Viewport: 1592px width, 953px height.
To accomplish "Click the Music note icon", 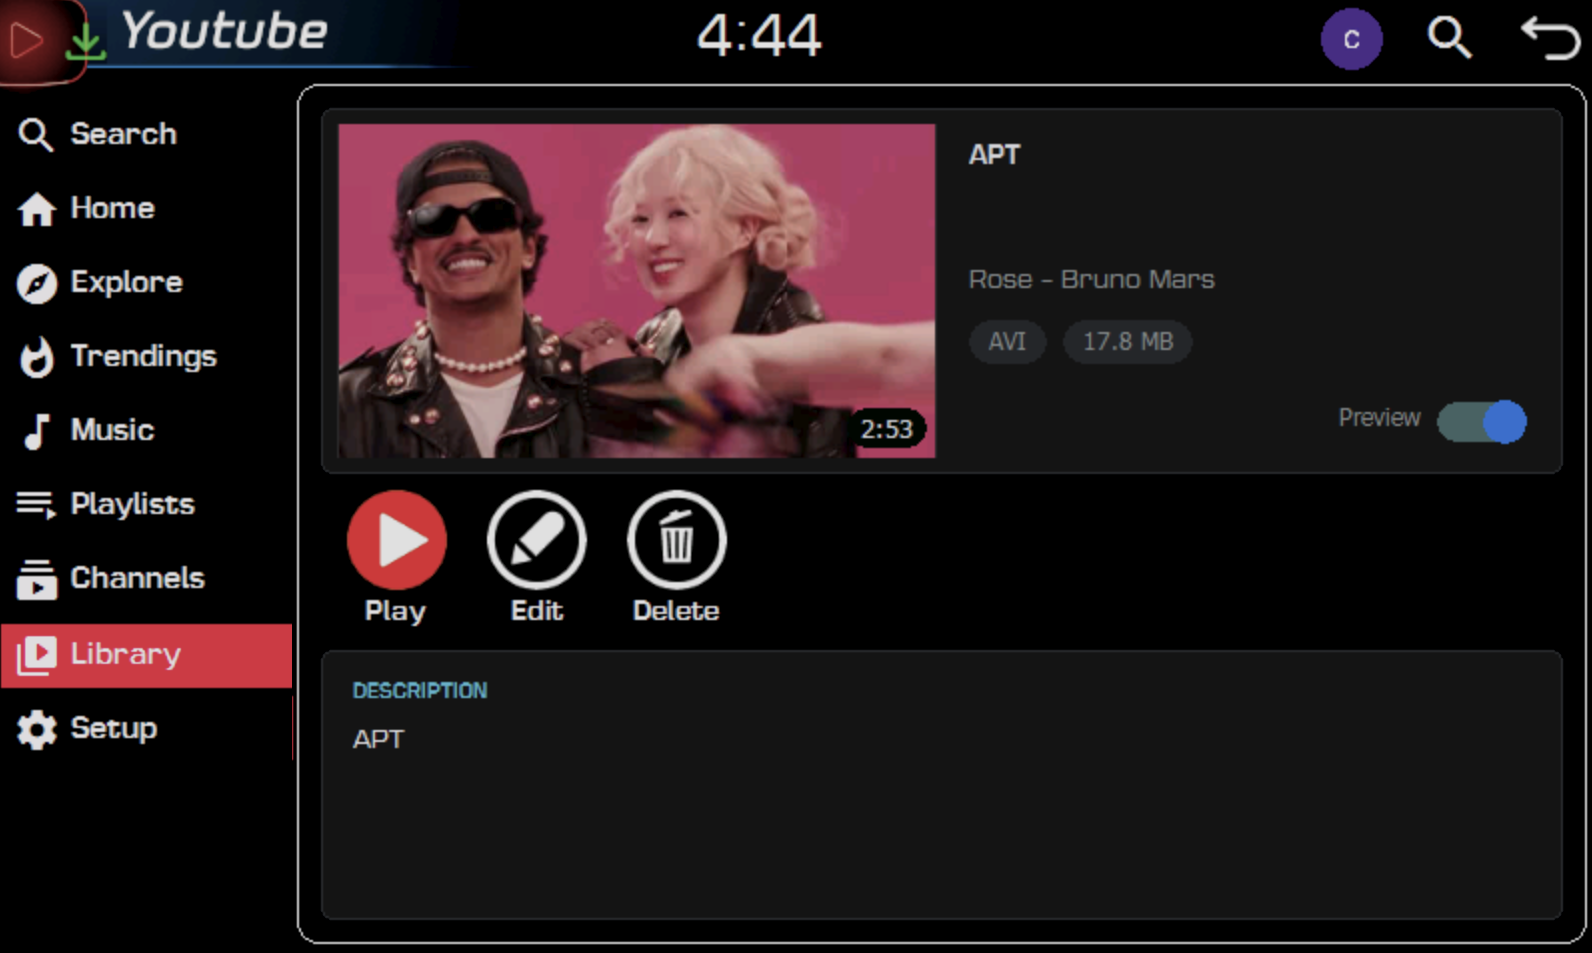I will [36, 431].
